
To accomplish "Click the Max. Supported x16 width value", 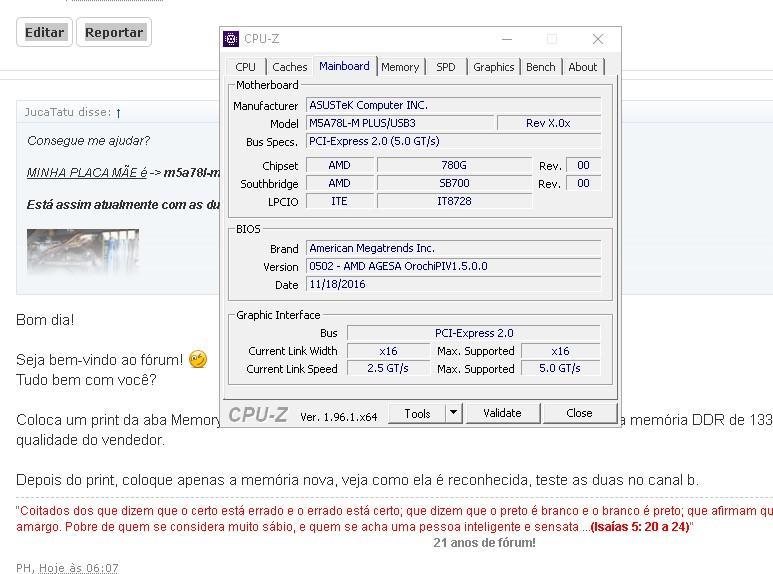I will (560, 351).
